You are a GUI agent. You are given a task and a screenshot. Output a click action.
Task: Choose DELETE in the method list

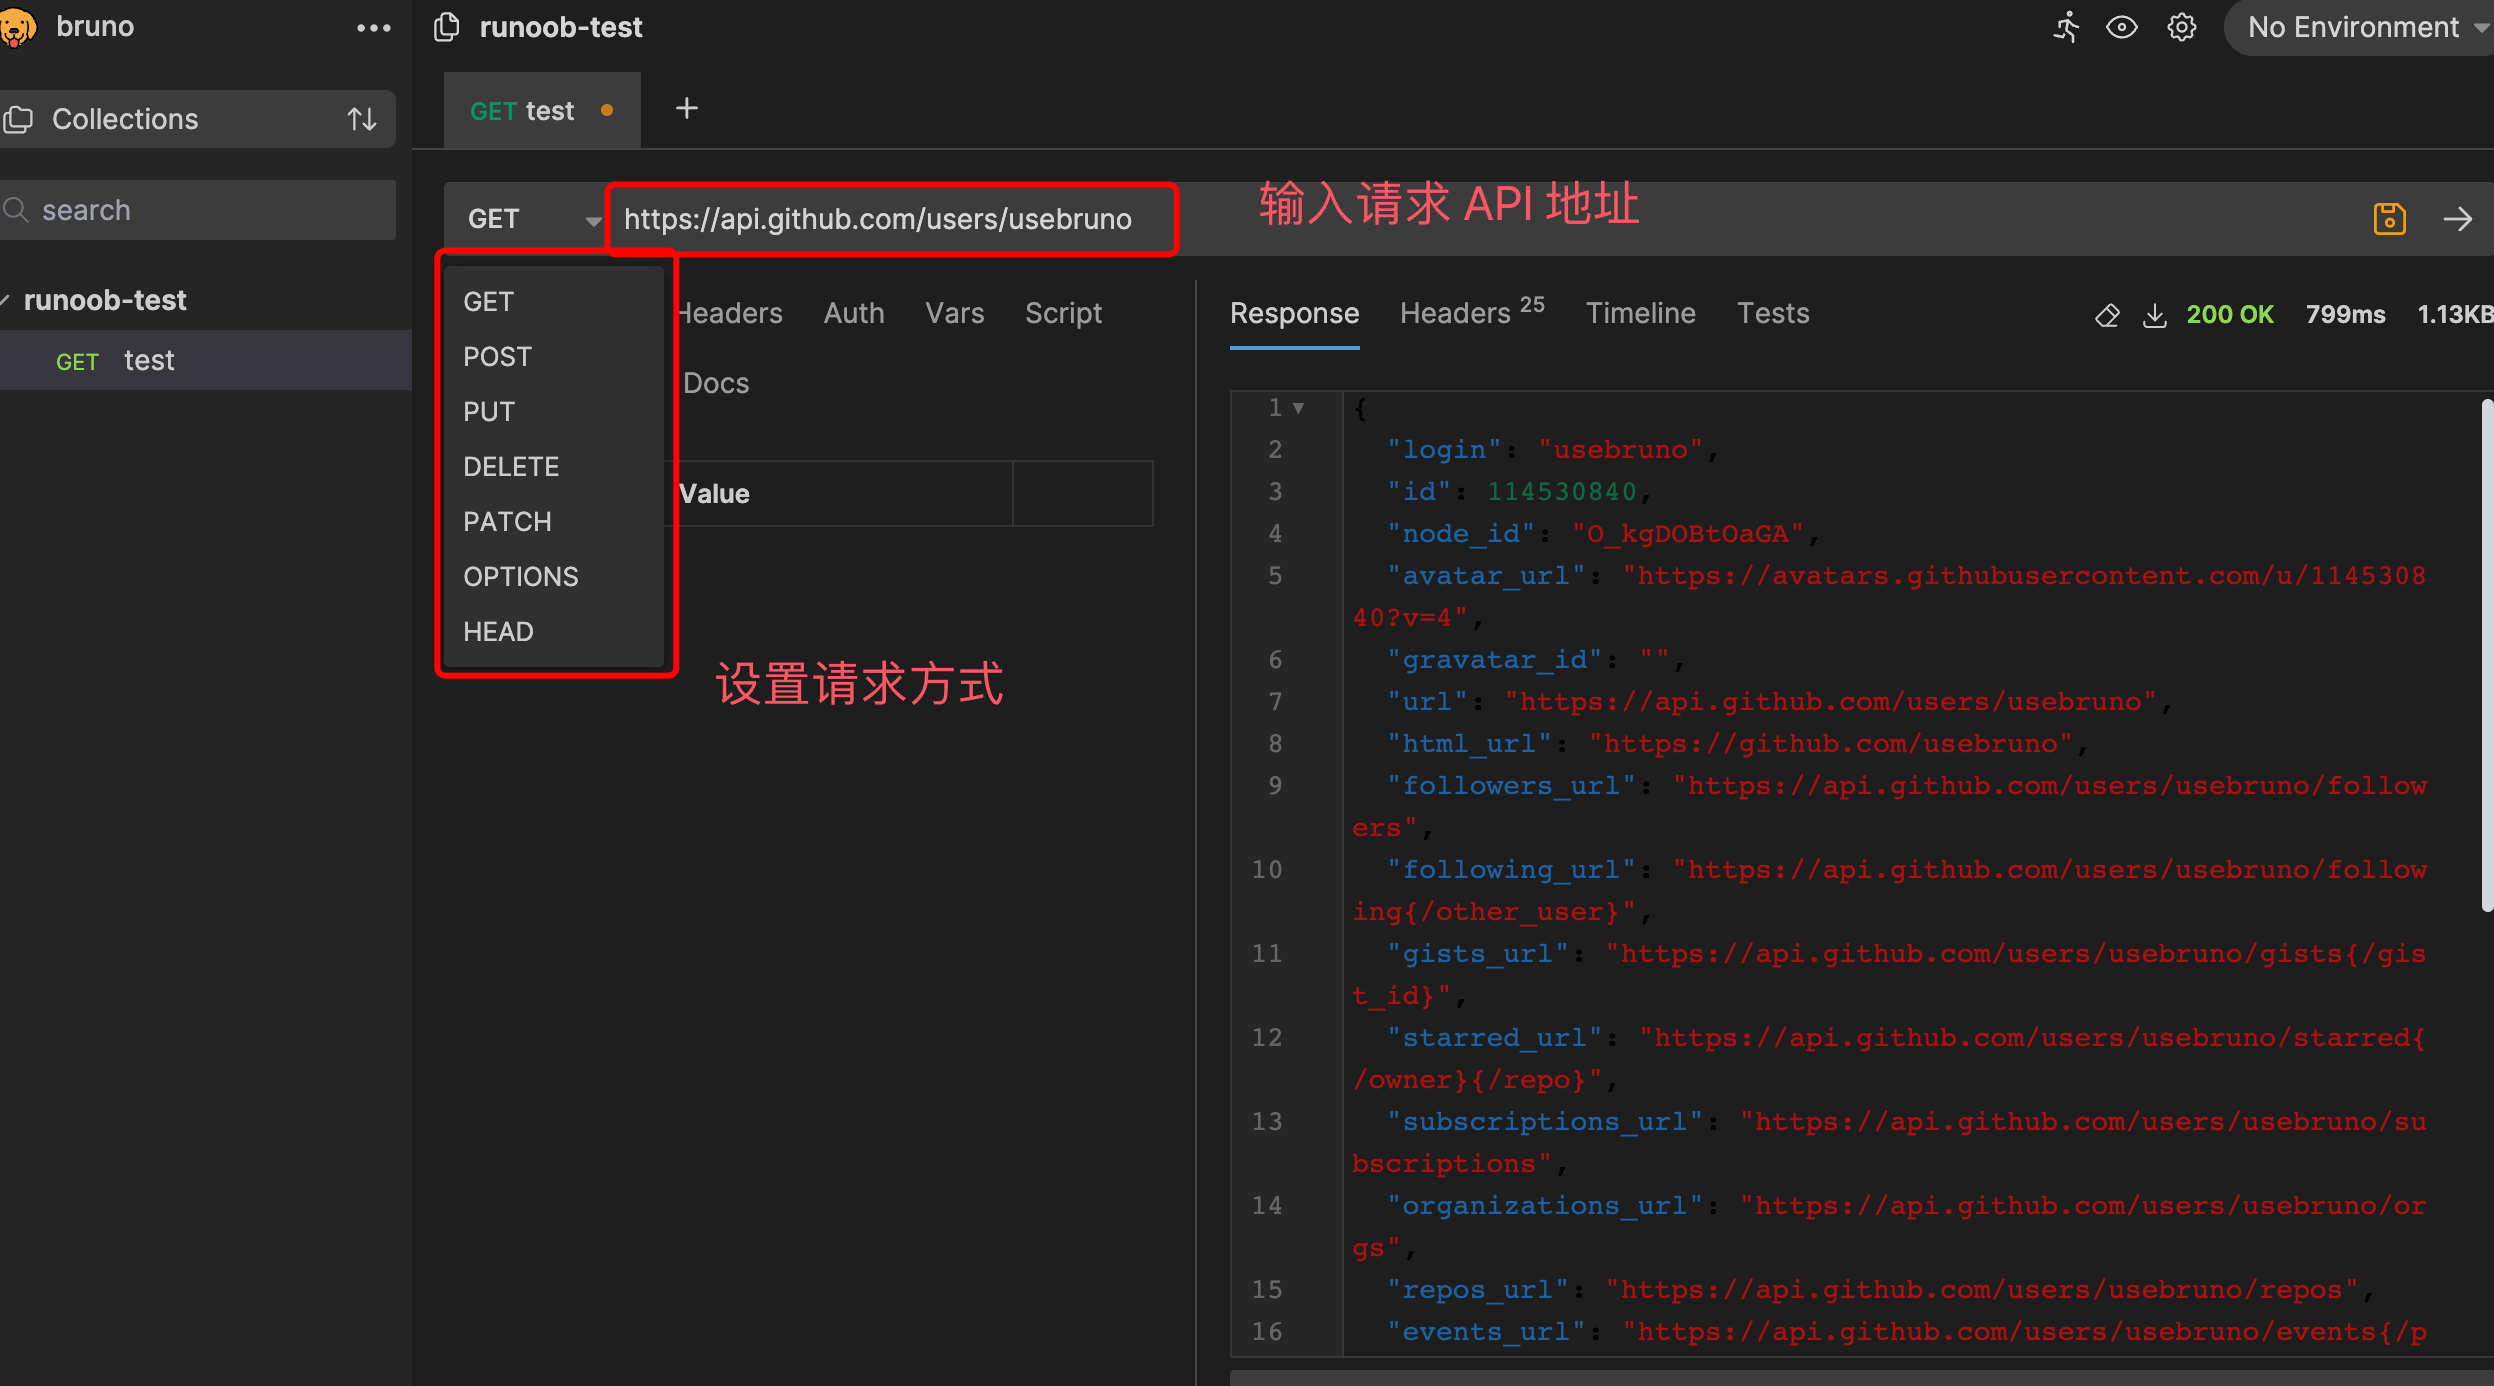[511, 467]
